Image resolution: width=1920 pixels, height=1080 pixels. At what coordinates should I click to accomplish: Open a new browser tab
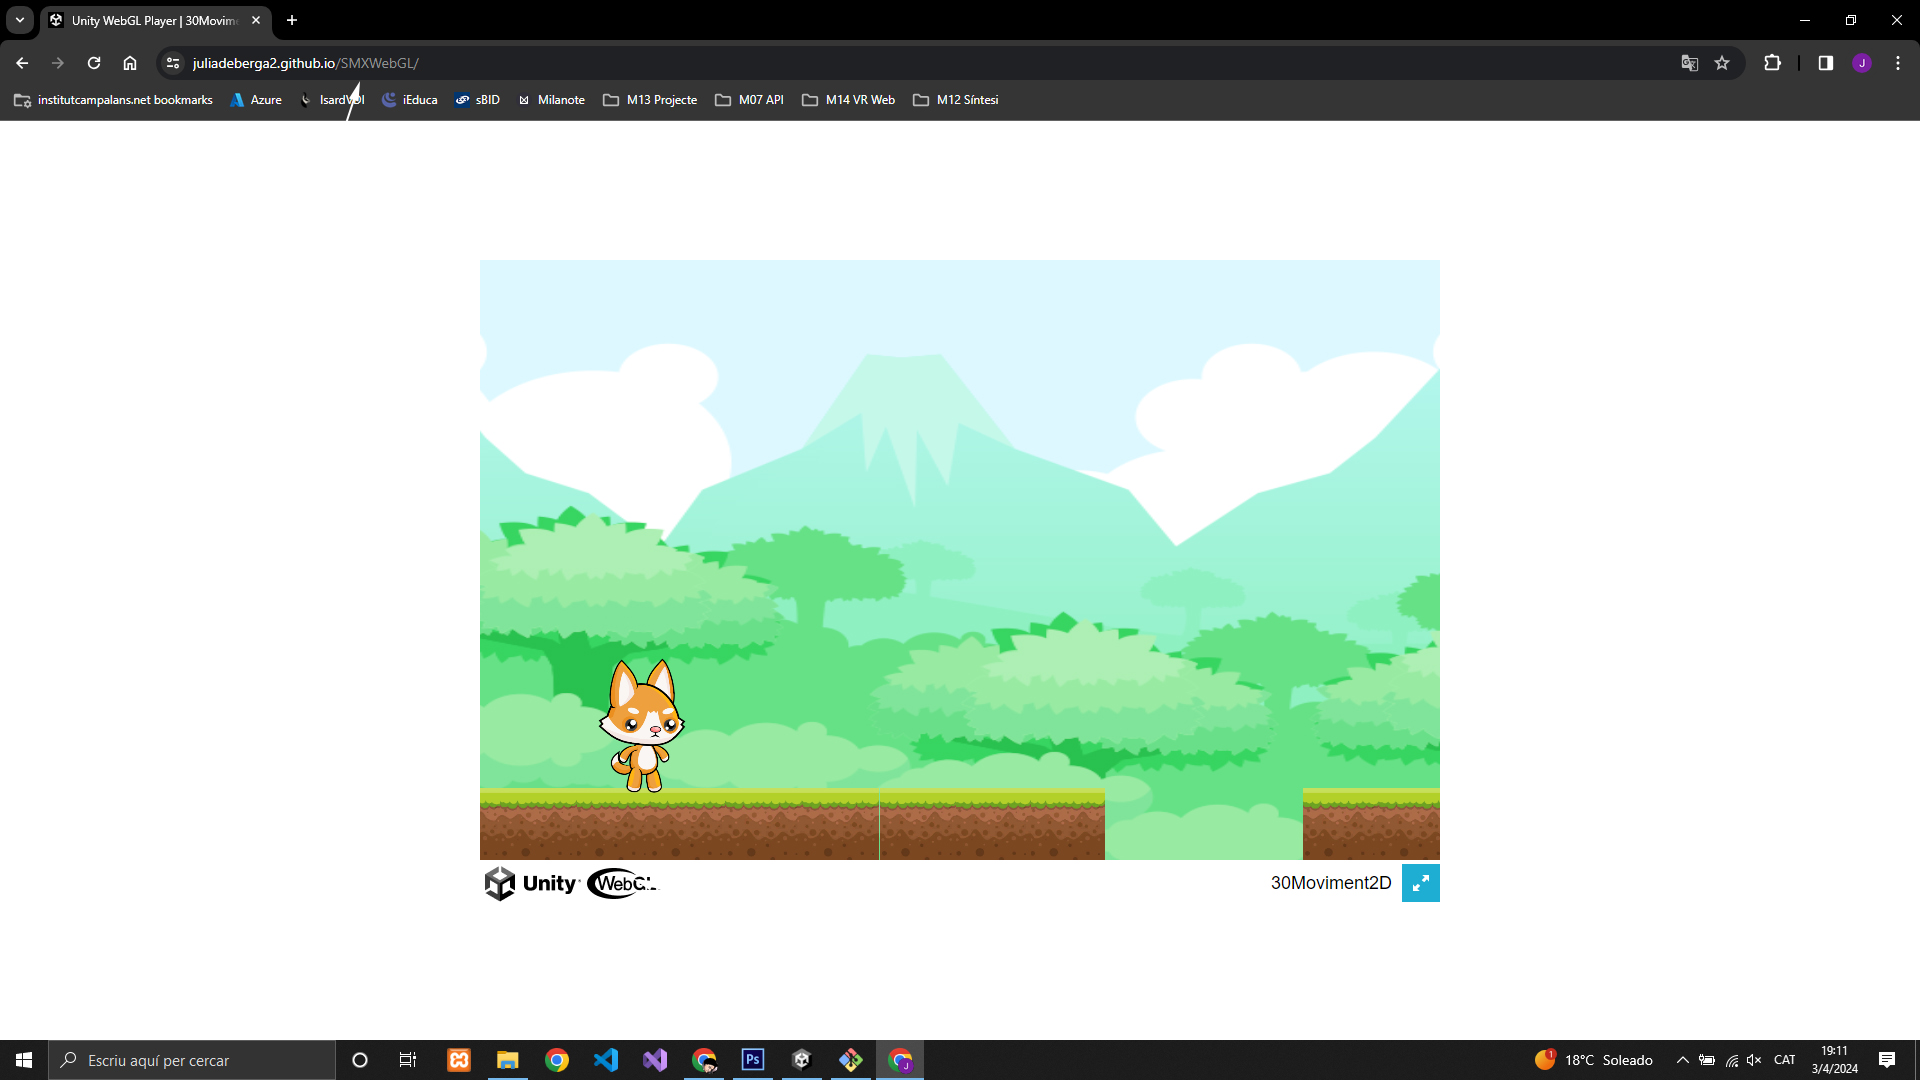[292, 20]
